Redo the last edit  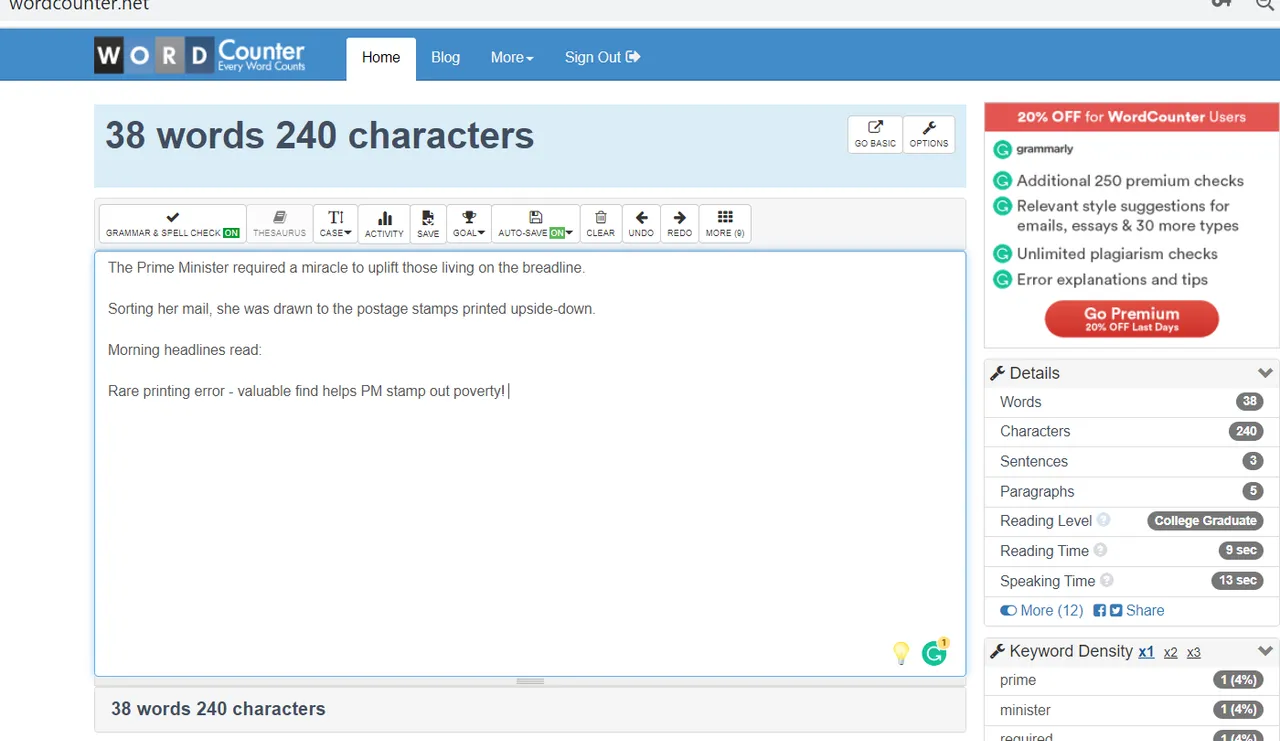pyautogui.click(x=680, y=224)
